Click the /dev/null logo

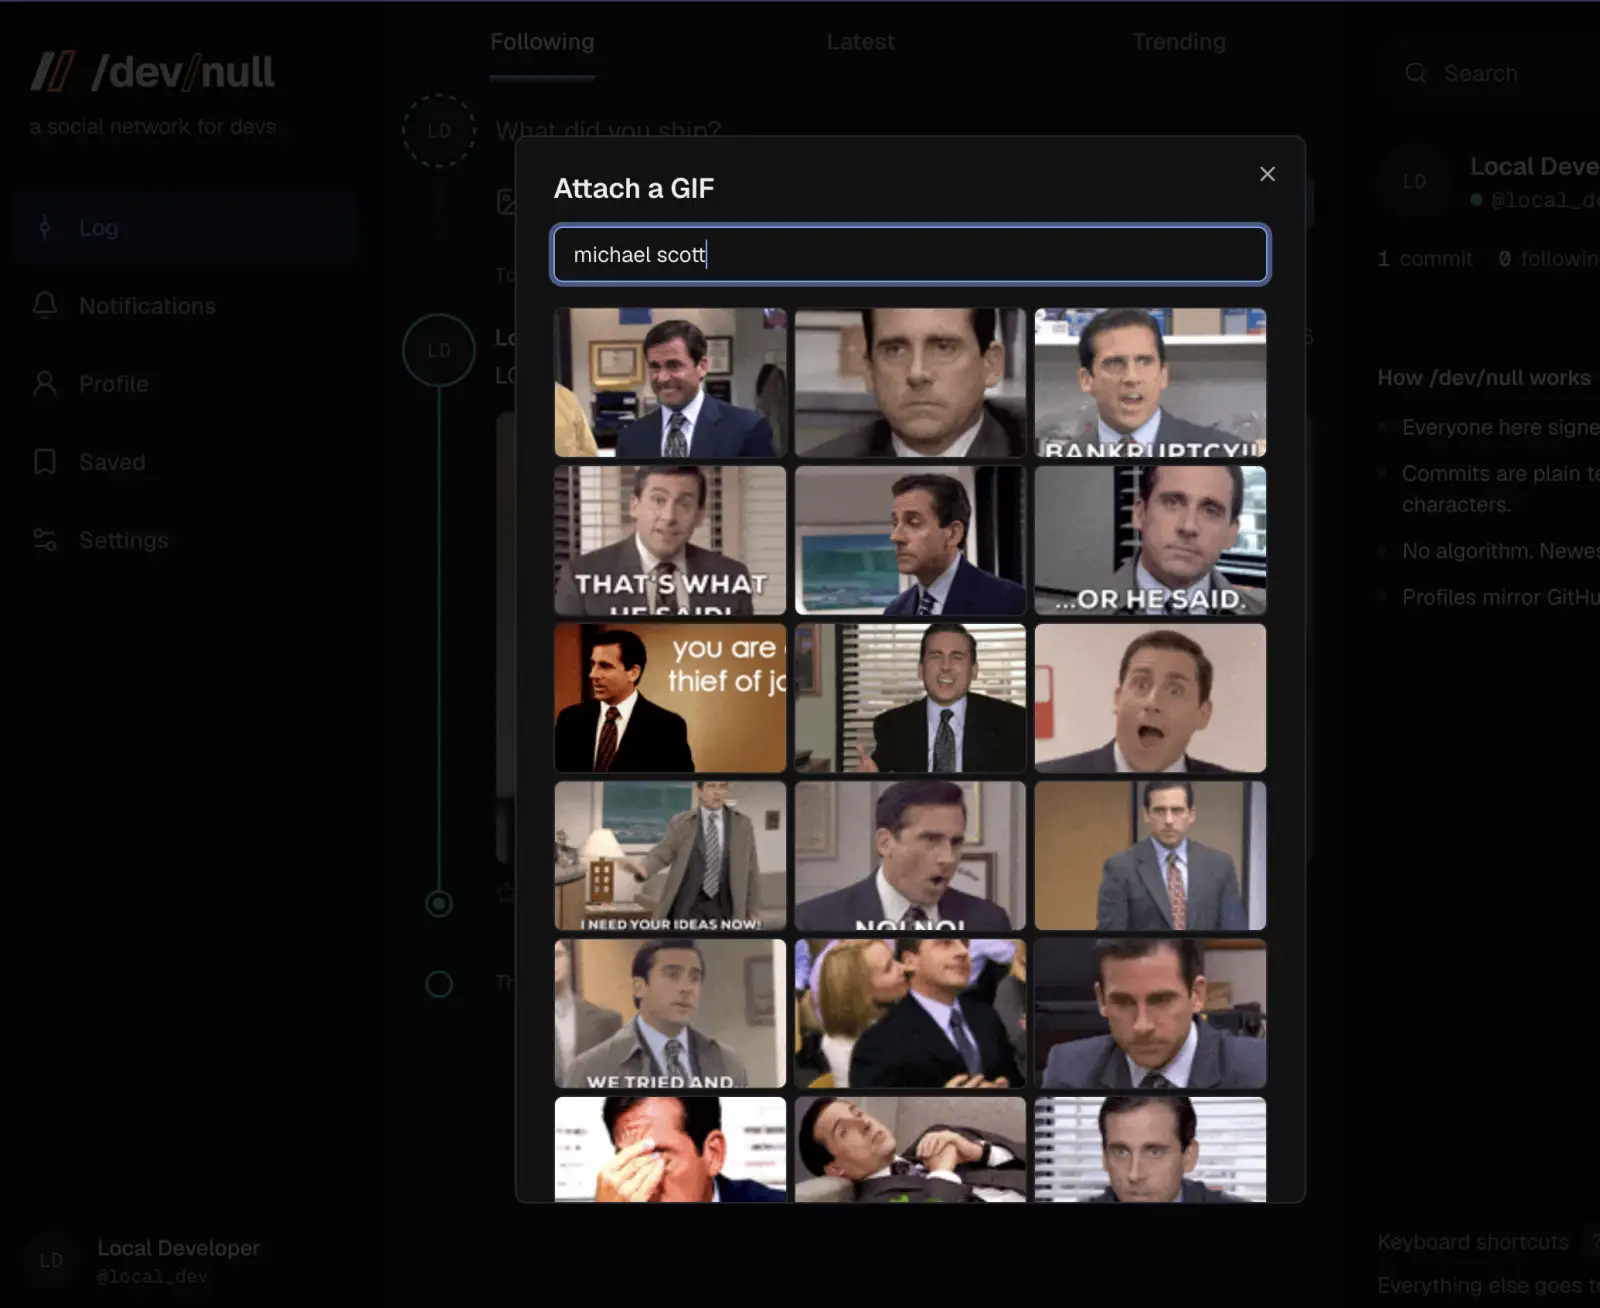pos(152,72)
